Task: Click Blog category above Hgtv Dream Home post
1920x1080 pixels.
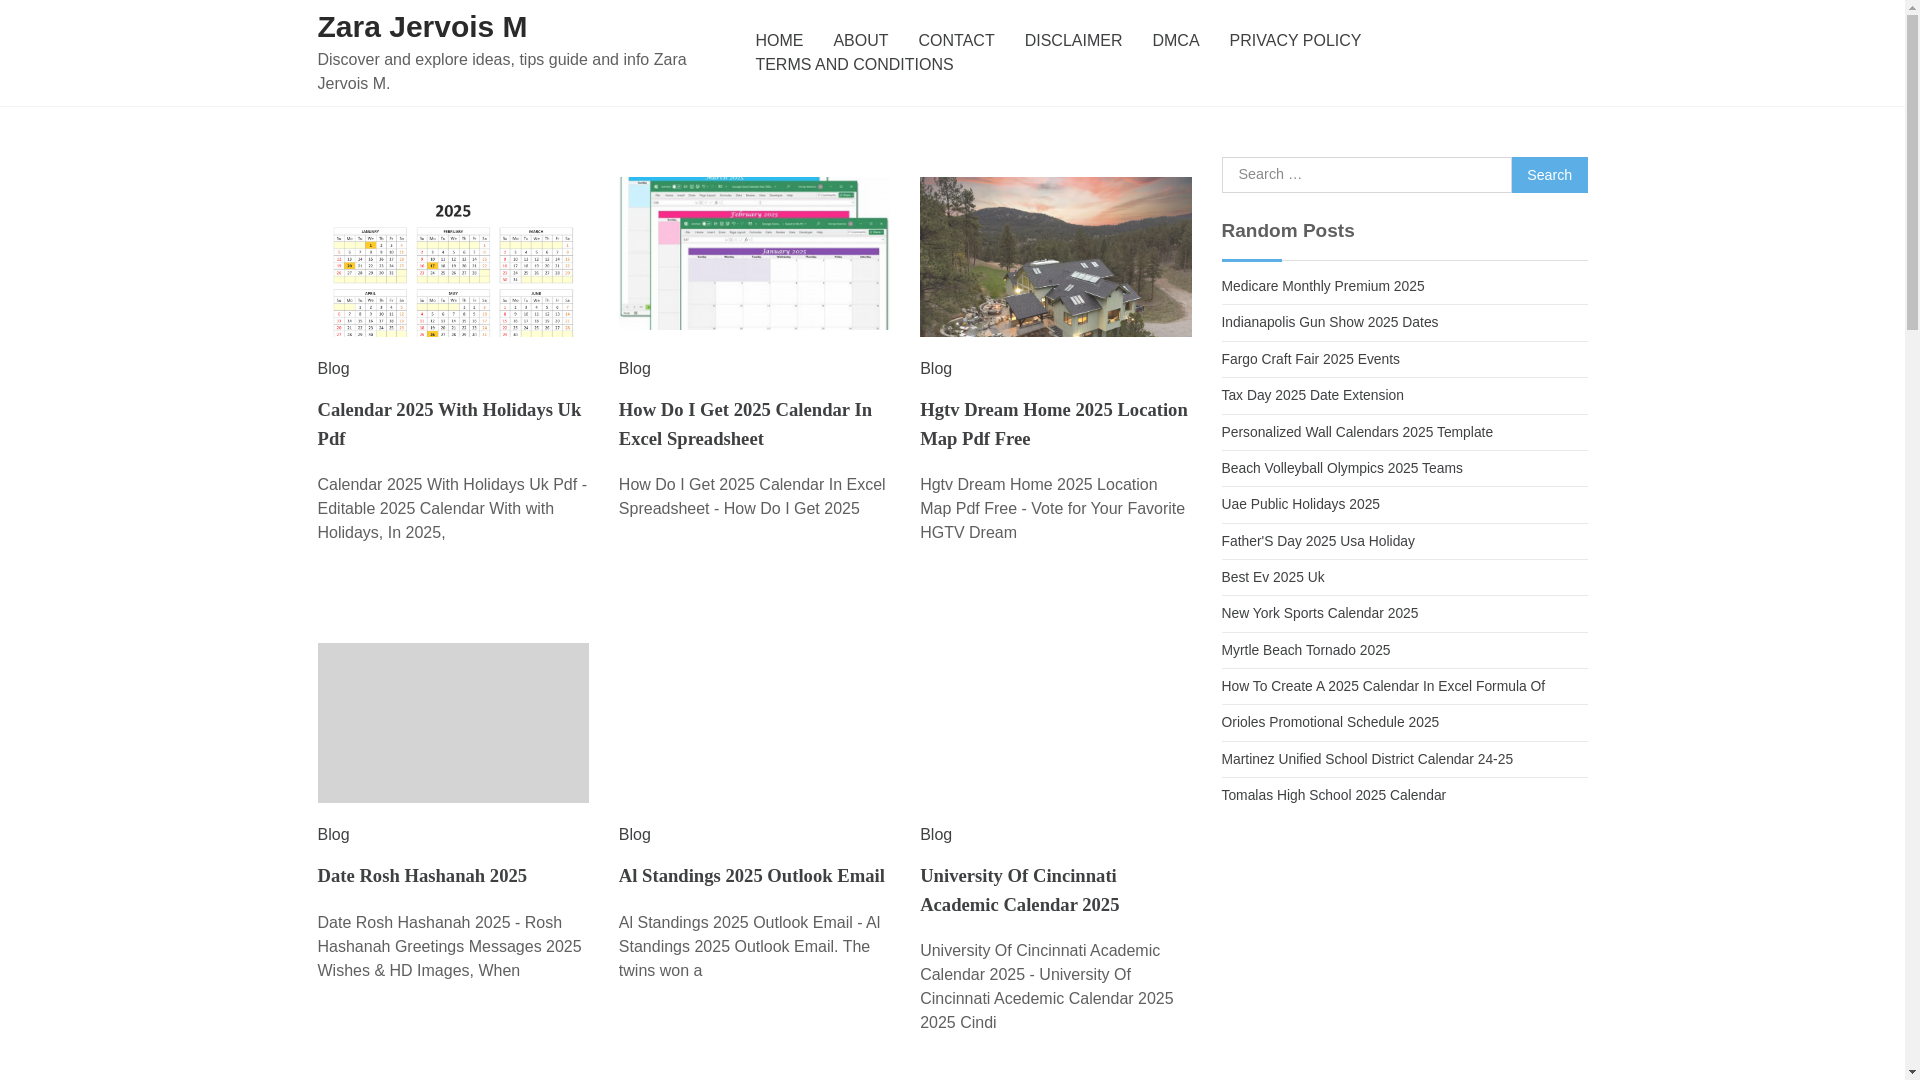Action: pos(936,369)
